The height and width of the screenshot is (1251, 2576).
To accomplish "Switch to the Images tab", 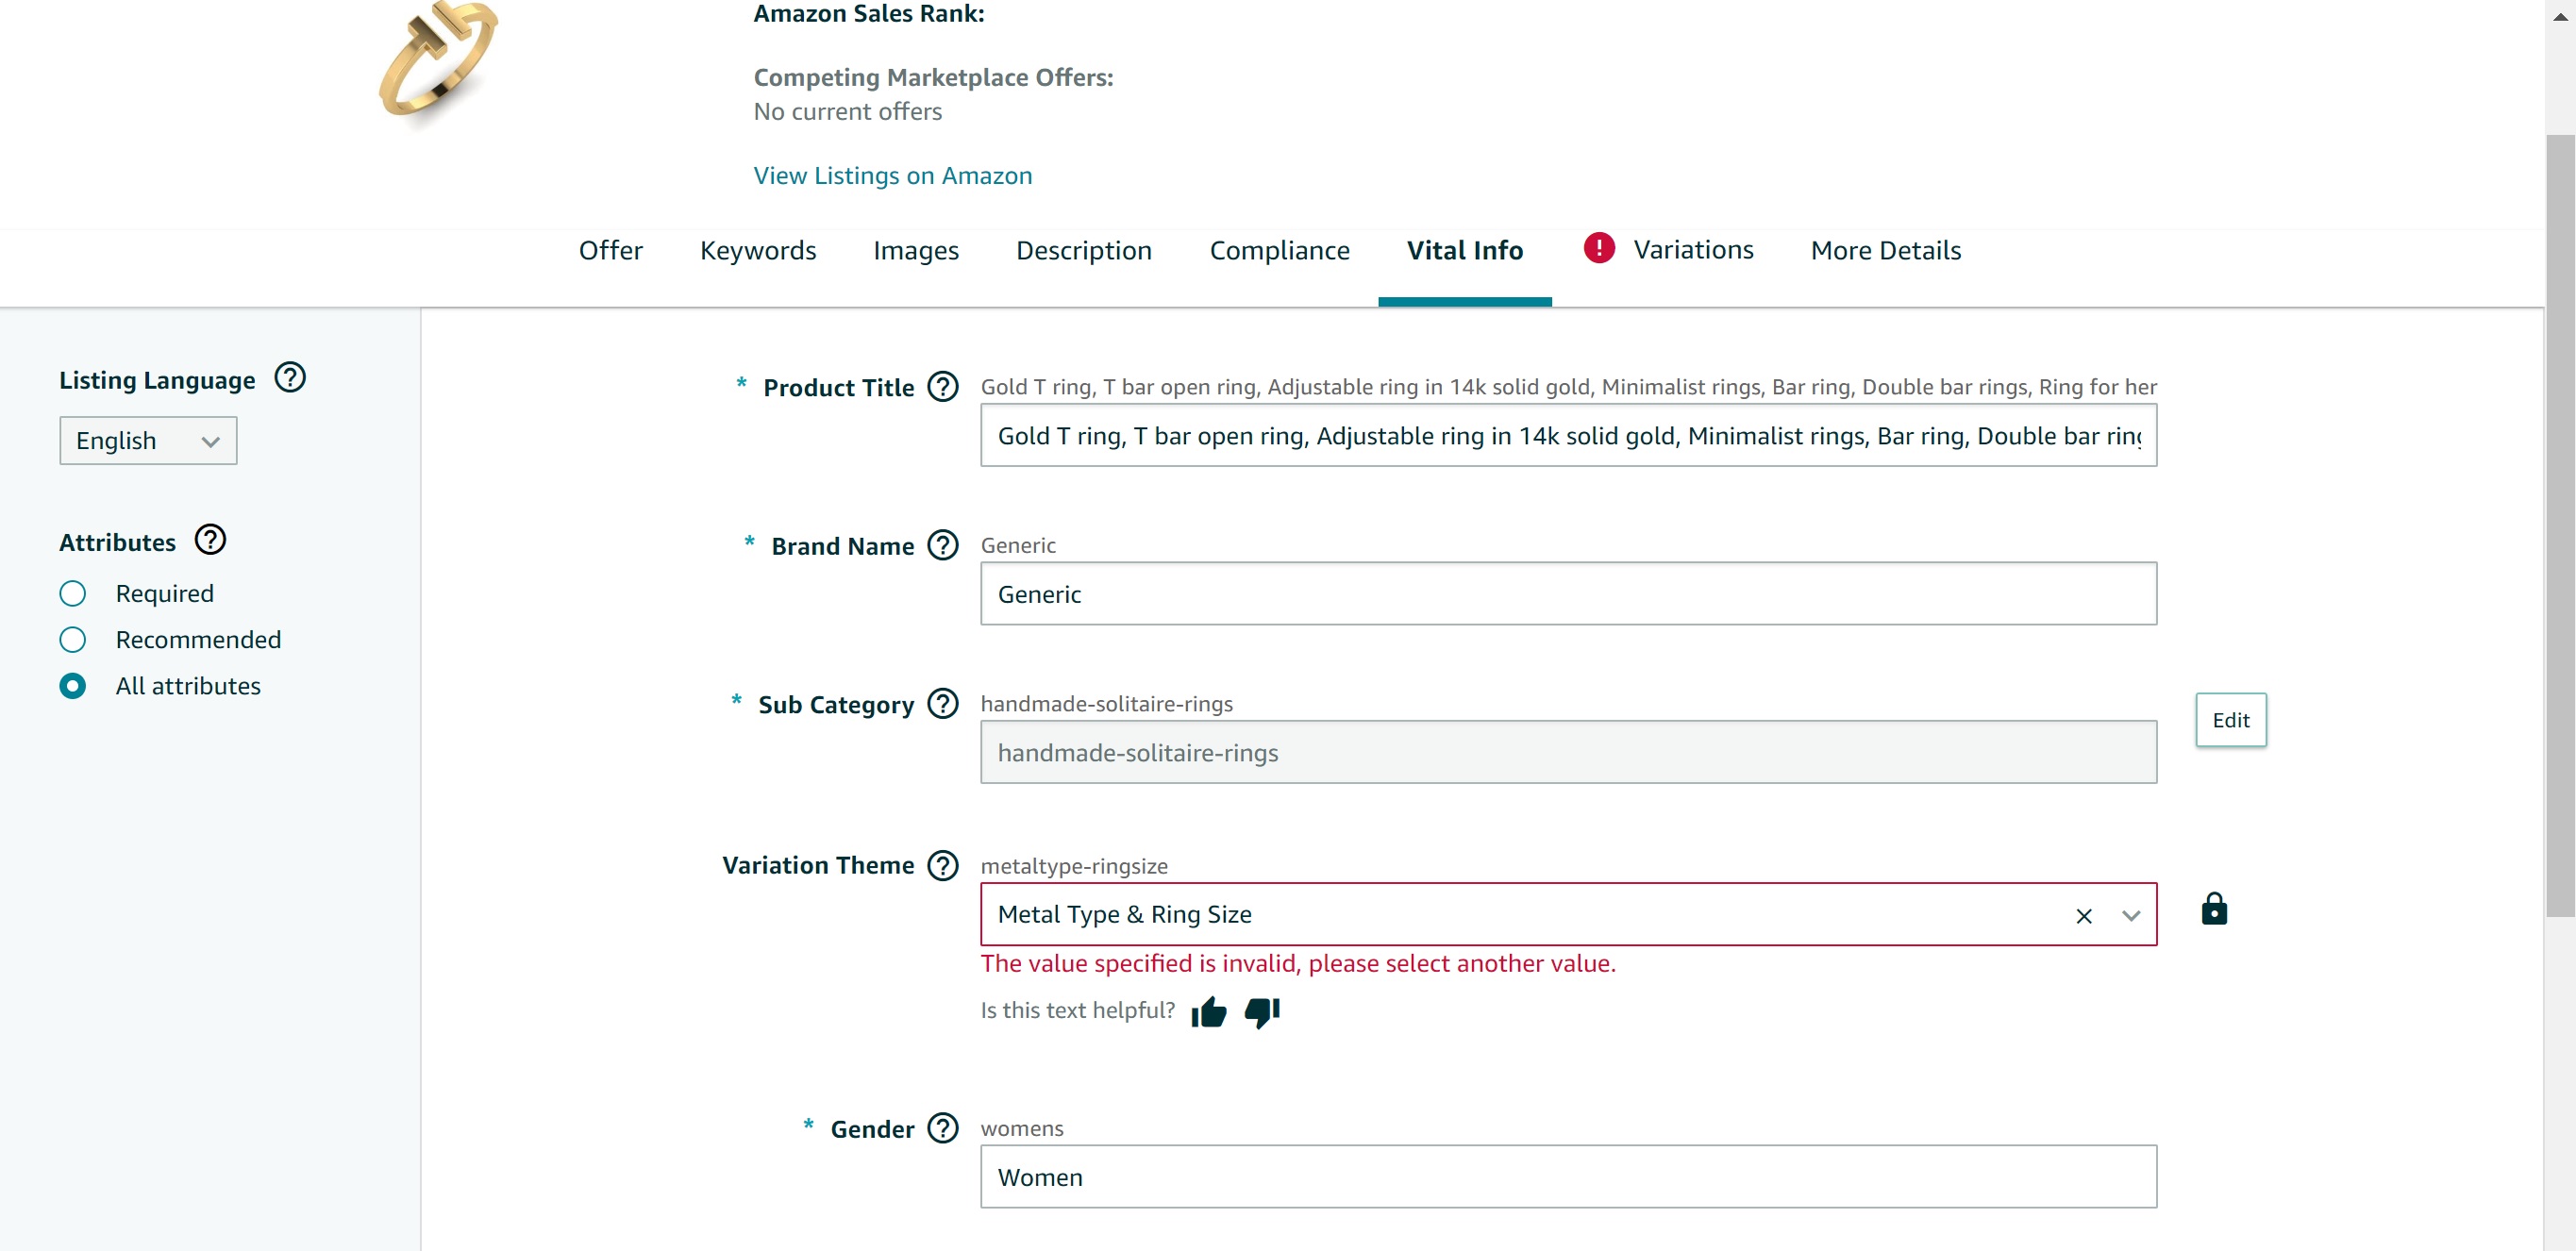I will click(x=916, y=250).
